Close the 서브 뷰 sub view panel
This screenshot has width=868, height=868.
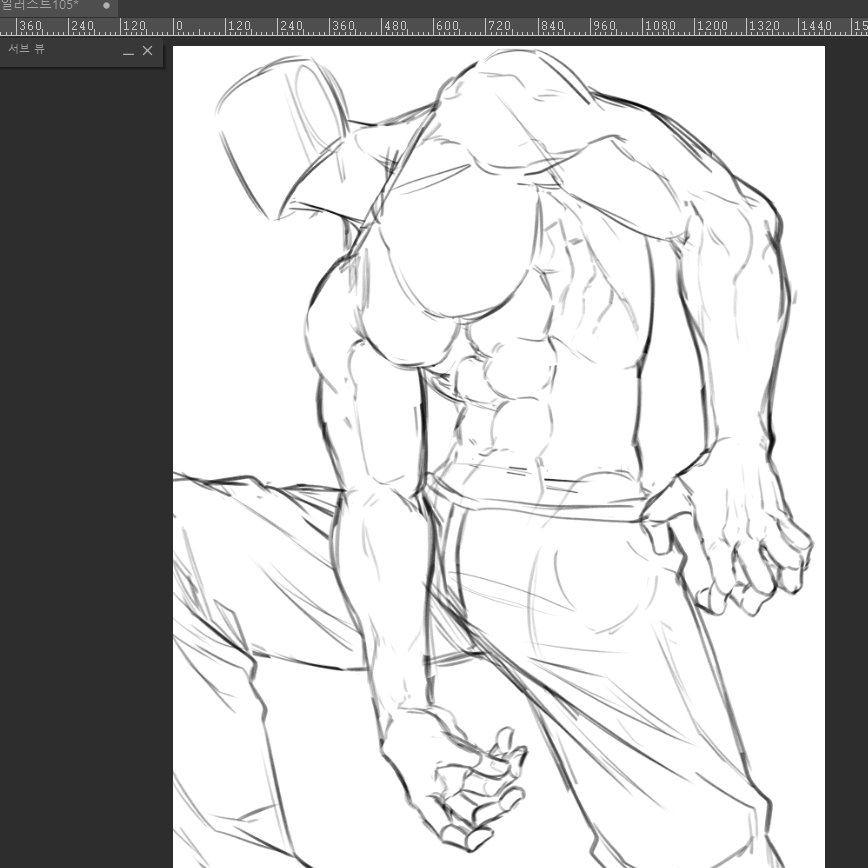point(147,51)
